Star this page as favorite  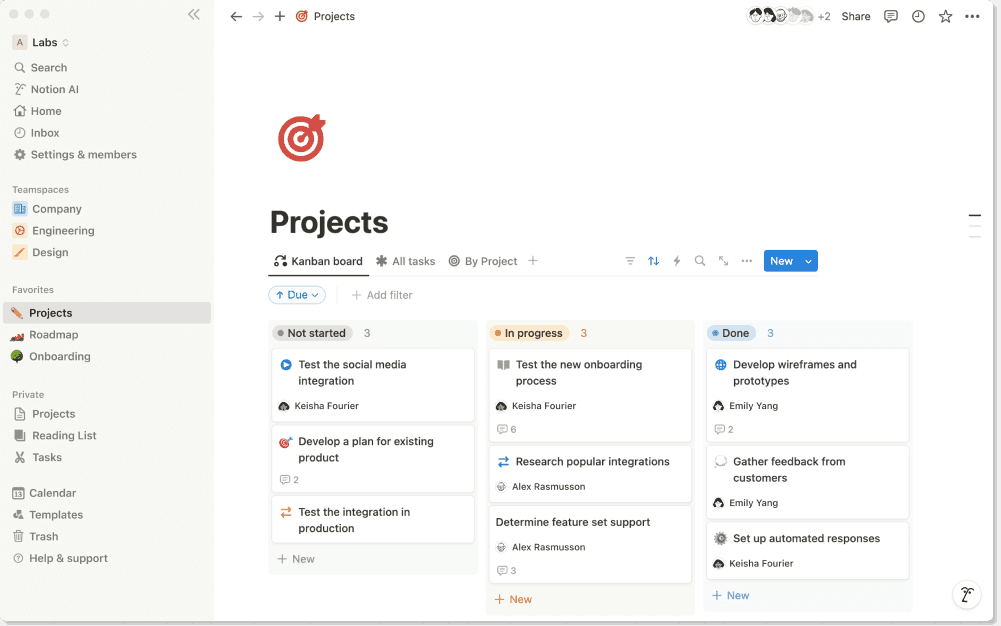pyautogui.click(x=945, y=16)
